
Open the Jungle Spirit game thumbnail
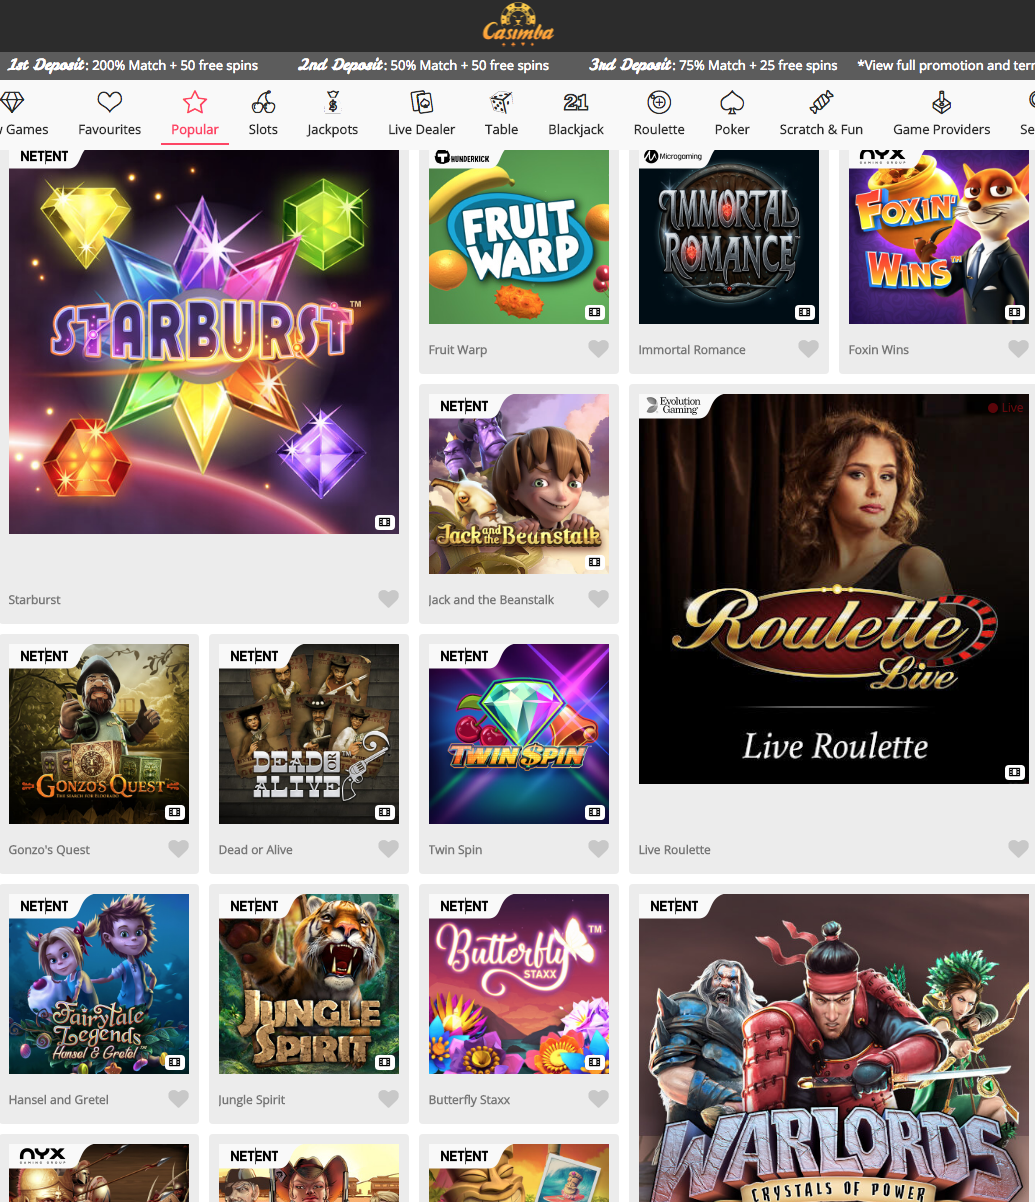point(309,984)
